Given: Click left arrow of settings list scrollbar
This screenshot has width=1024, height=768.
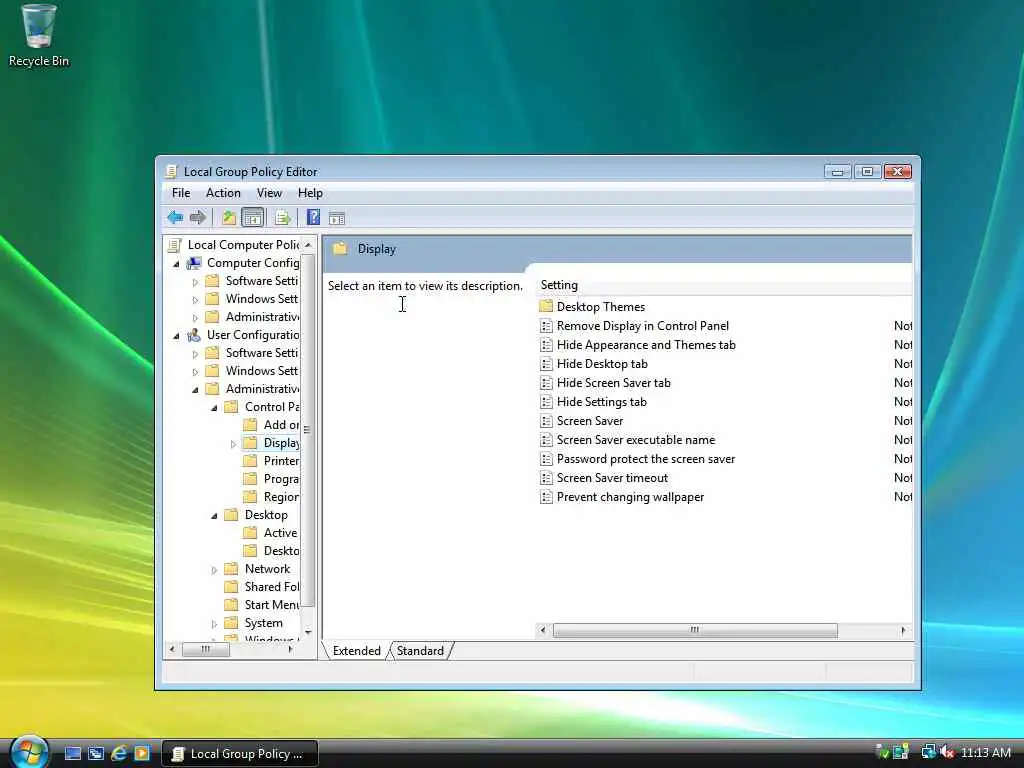Looking at the screenshot, I should tap(543, 630).
